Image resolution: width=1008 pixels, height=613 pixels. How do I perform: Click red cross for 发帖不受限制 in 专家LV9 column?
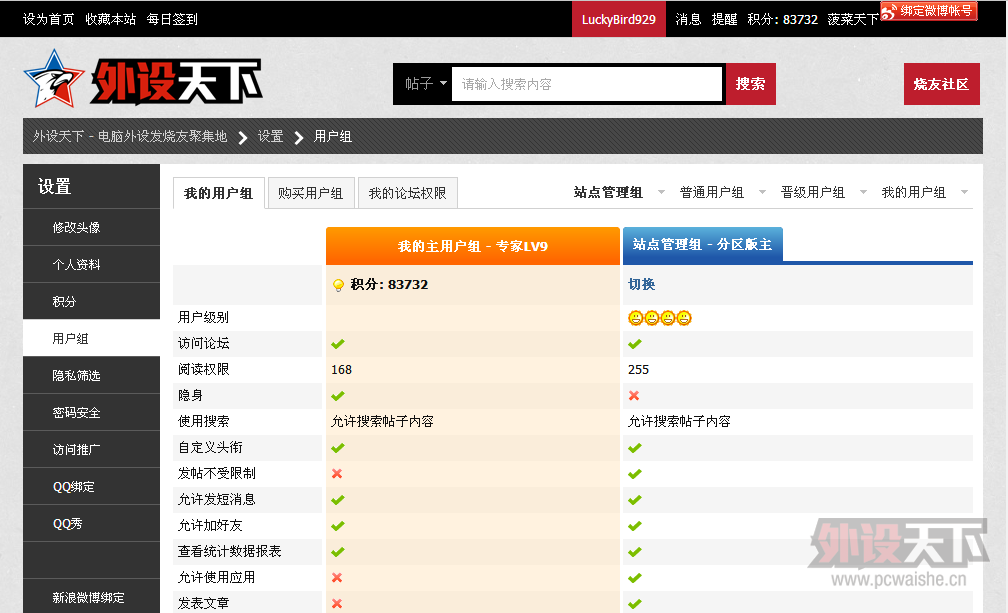(x=337, y=474)
